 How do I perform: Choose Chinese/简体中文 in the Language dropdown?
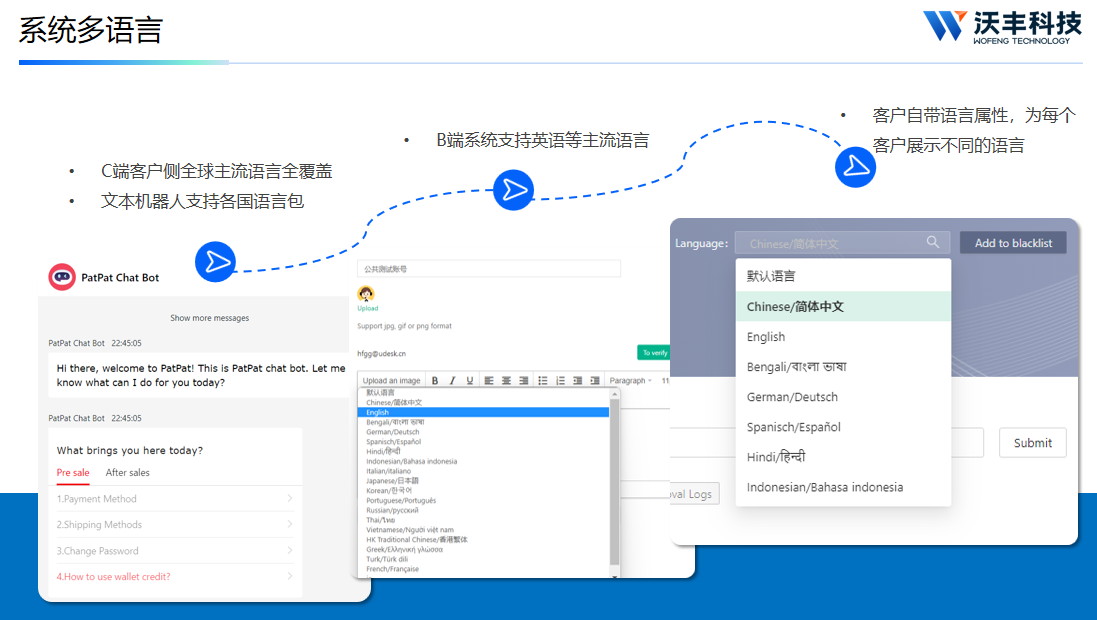coord(795,307)
